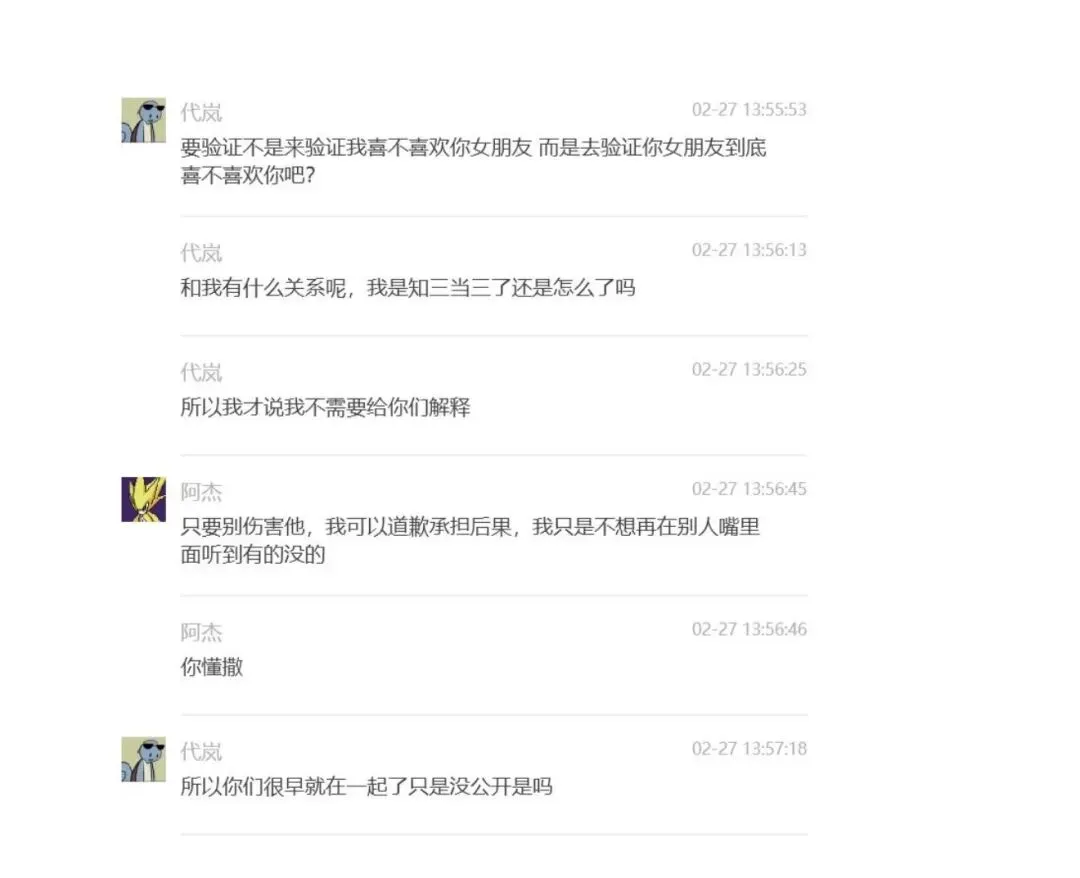Click sender name 代岚 at 13:56:13
1080x878 pixels.
click(201, 253)
